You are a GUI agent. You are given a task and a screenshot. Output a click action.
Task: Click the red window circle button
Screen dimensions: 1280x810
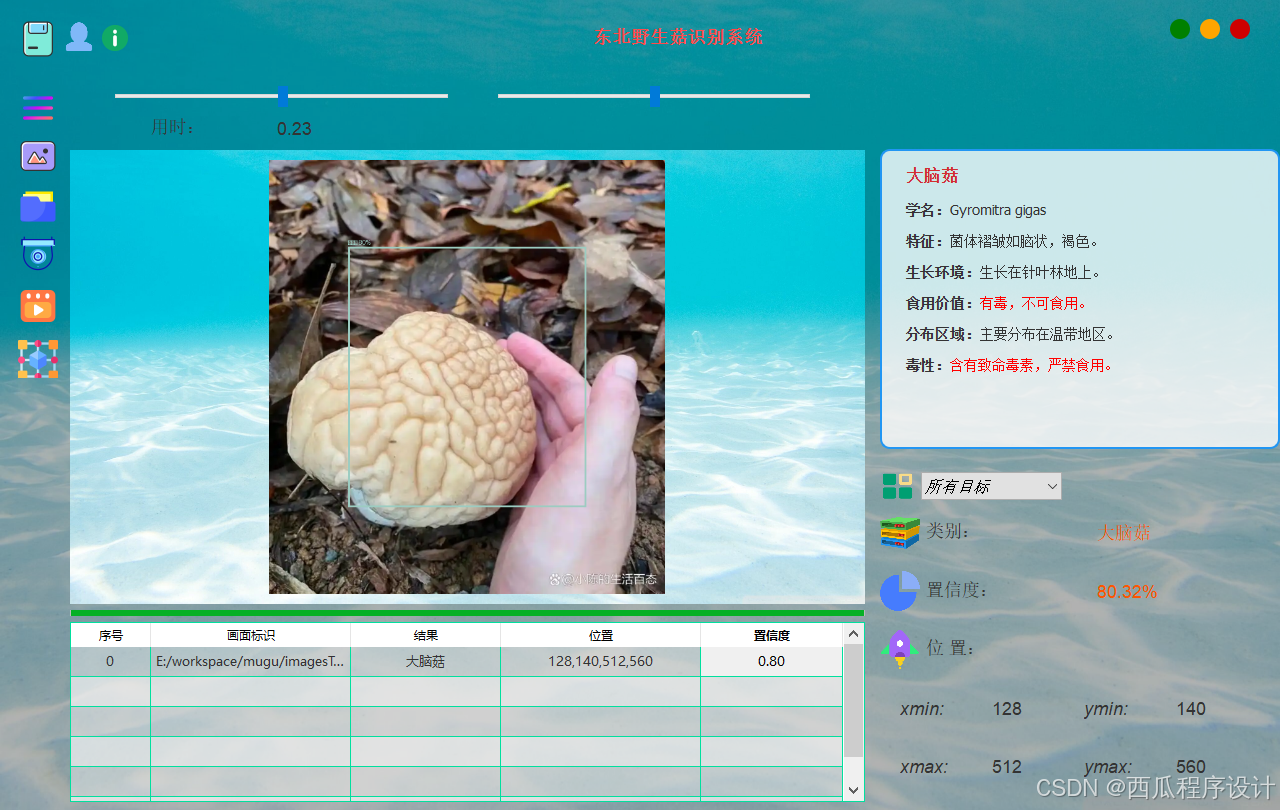click(1240, 29)
